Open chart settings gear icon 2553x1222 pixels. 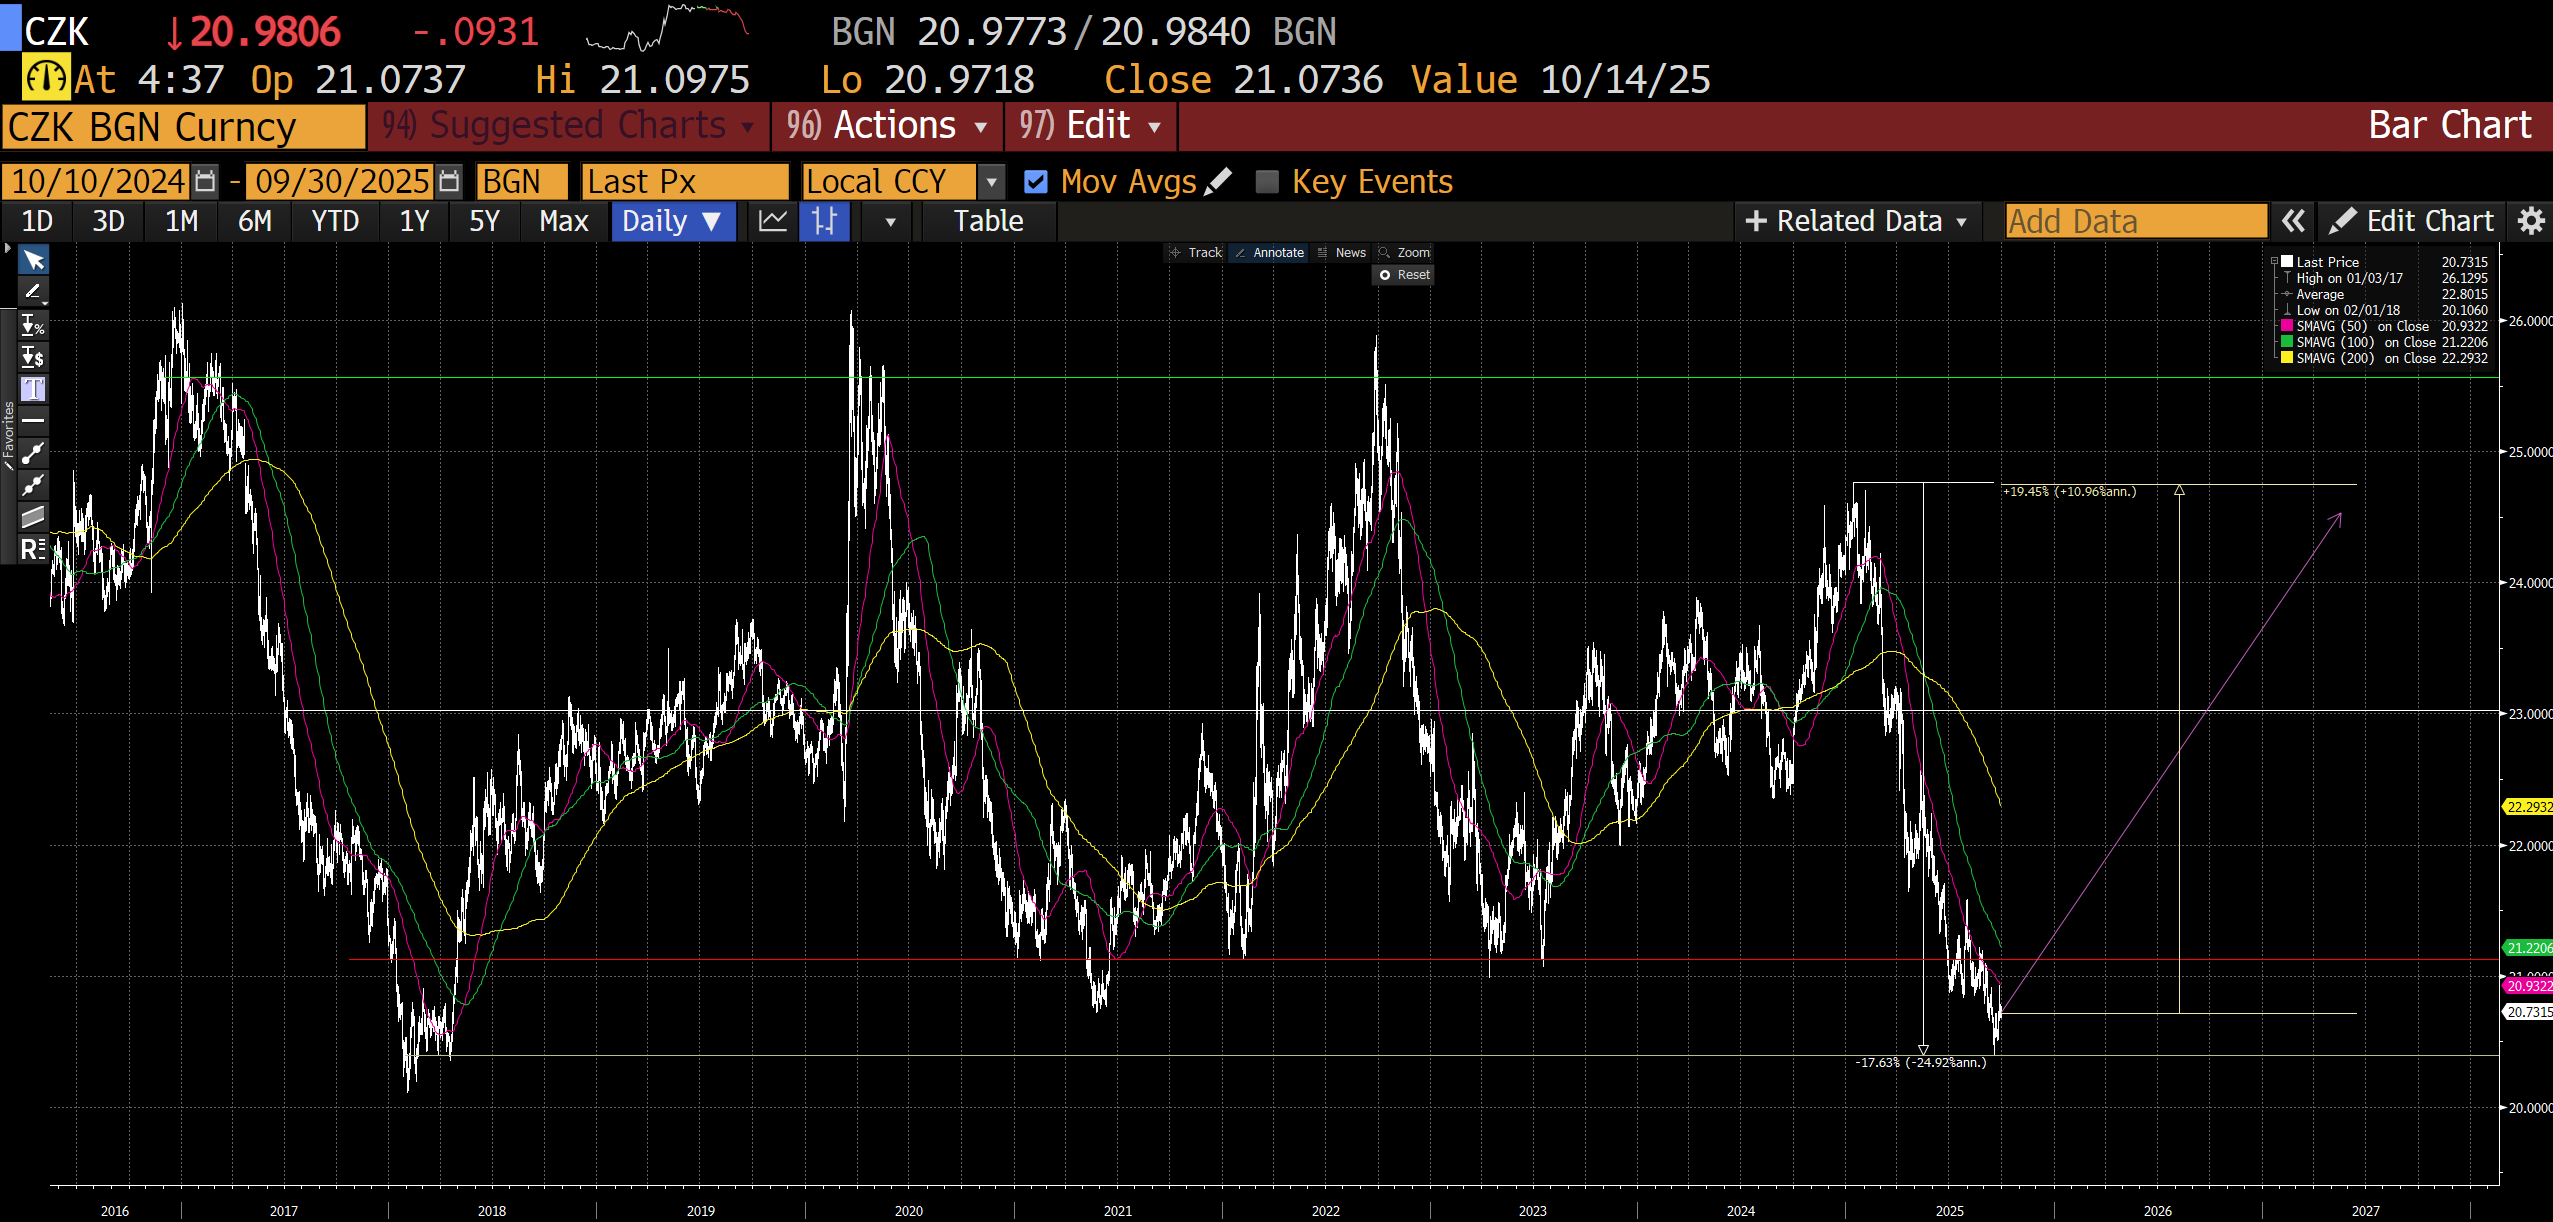2531,221
